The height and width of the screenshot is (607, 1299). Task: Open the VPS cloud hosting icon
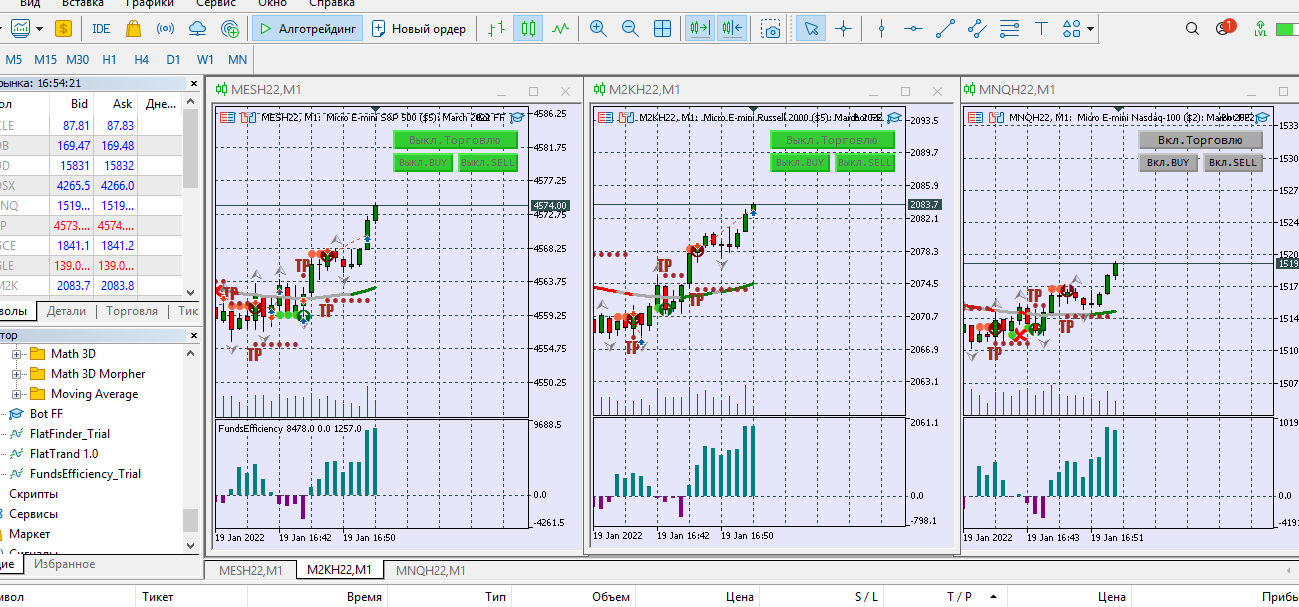[198, 29]
